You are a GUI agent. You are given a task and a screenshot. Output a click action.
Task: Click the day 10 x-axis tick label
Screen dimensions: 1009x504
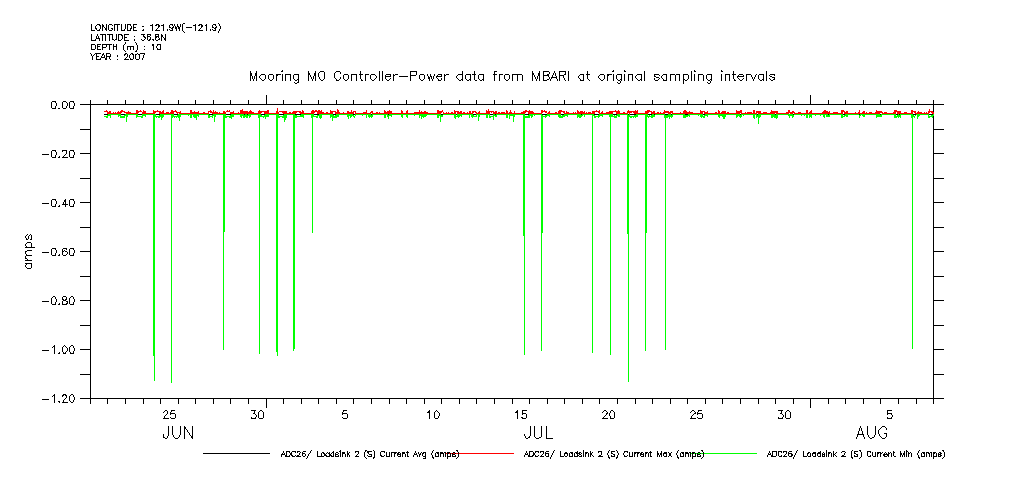pos(432,414)
